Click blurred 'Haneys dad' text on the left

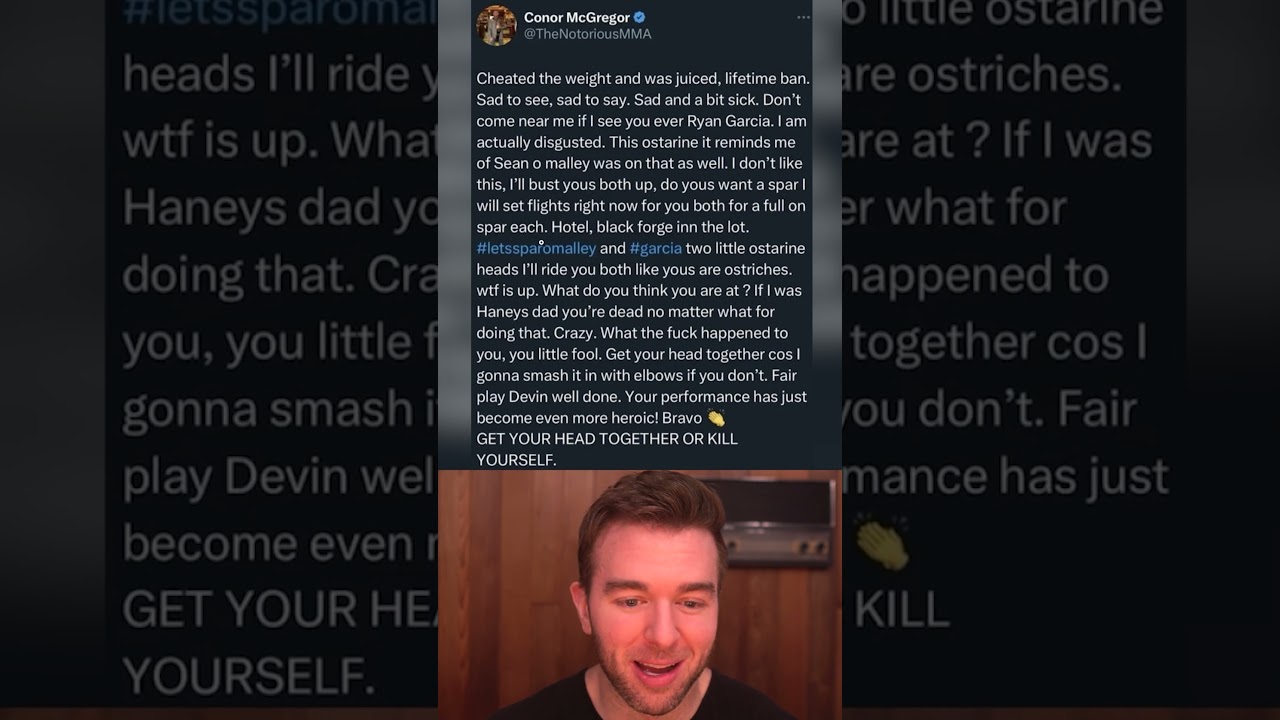tap(238, 208)
